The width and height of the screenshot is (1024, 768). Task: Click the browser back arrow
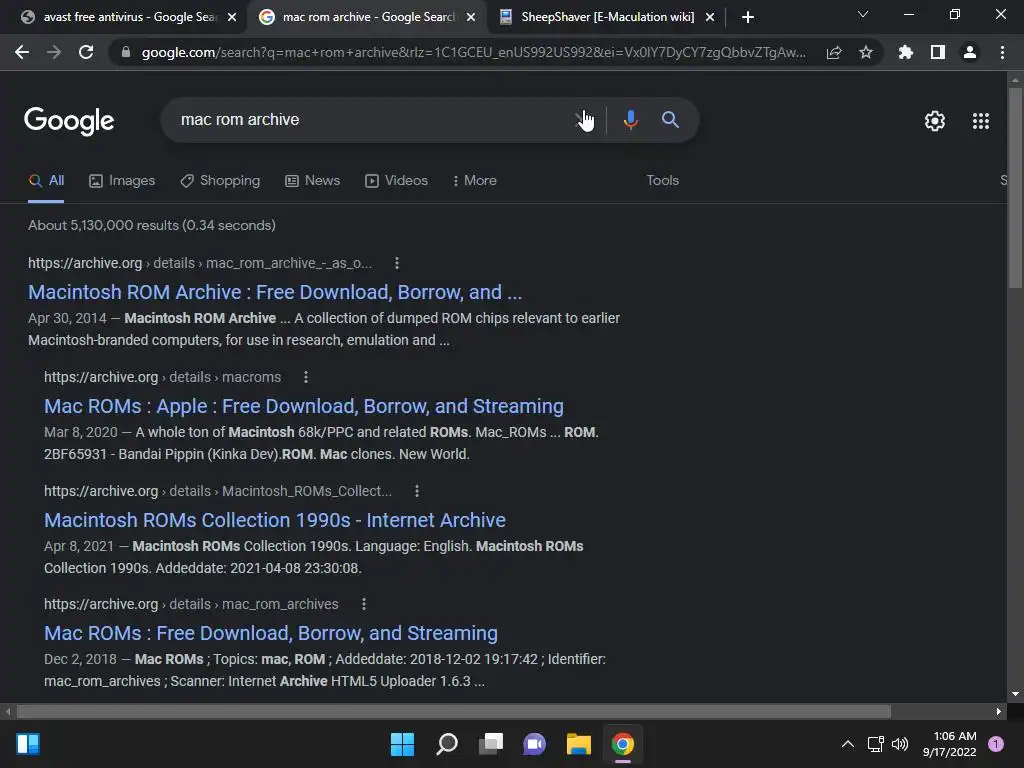pyautogui.click(x=22, y=52)
